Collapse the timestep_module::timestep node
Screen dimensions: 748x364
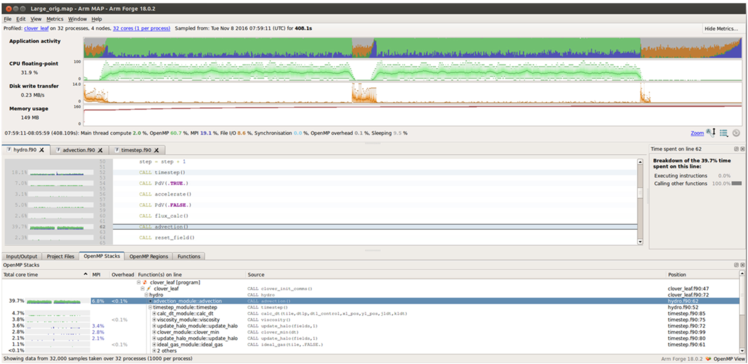150,307
